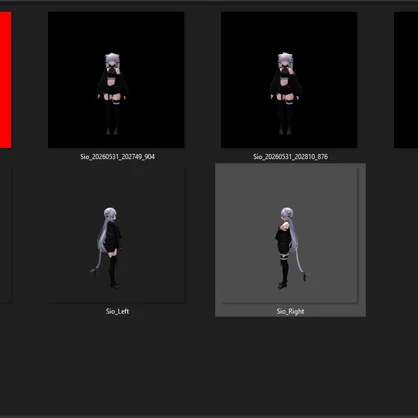Select the red thumbnail at the left edge
Viewport: 418px width, 418px height.
[6, 80]
